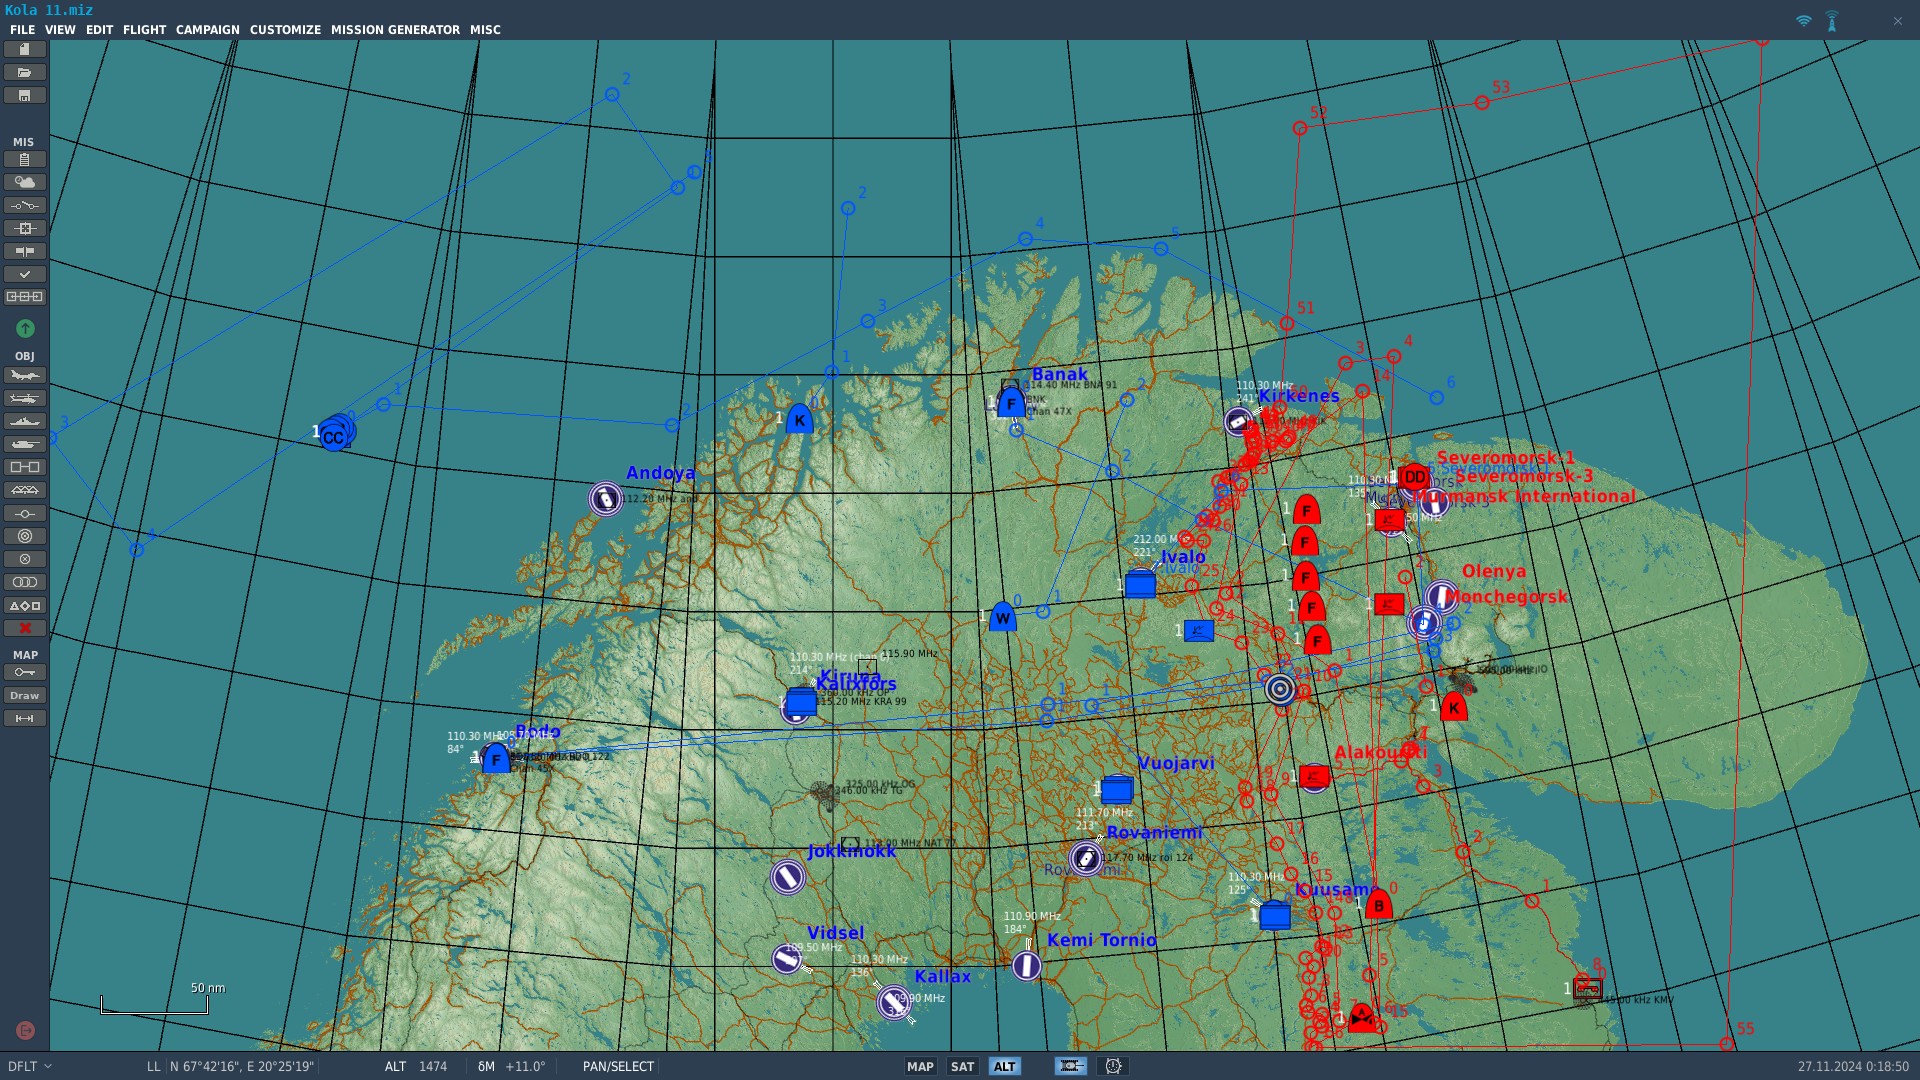Open the weather settings cloud icon

pyautogui.click(x=24, y=182)
